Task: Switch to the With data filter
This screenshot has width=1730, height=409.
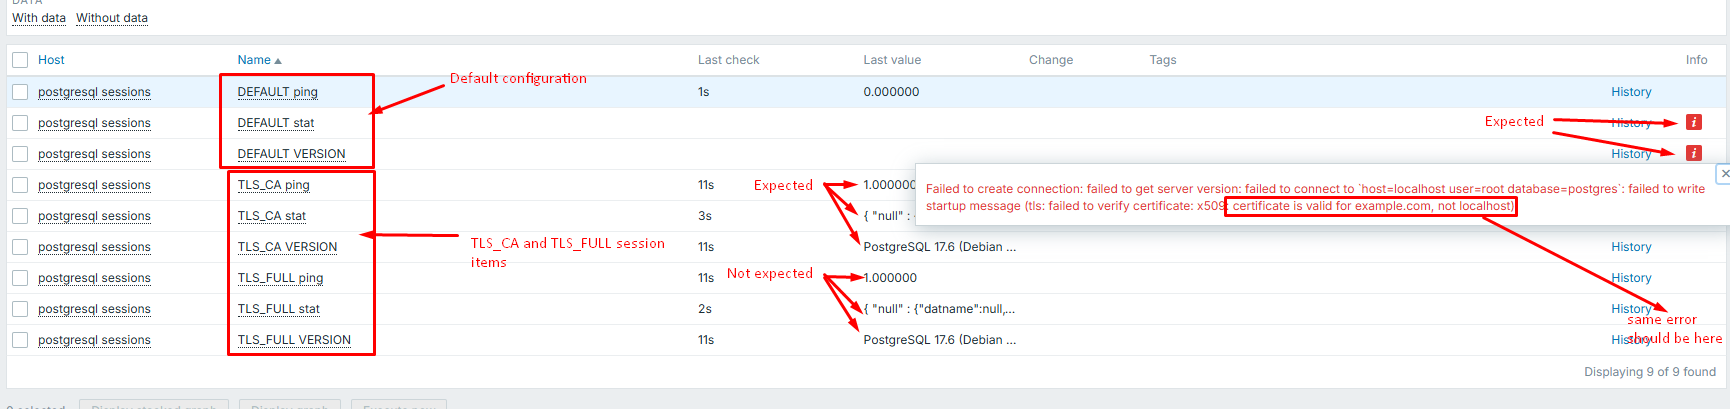Action: (x=39, y=18)
